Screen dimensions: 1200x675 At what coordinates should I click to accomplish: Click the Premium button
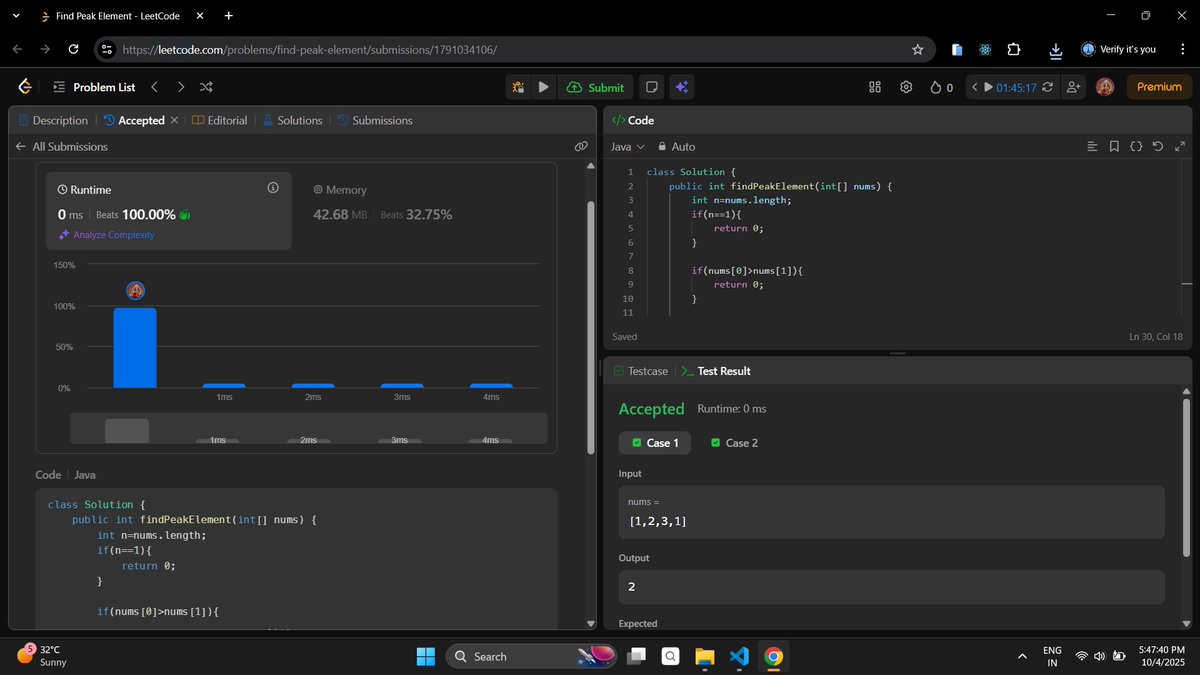1159,87
